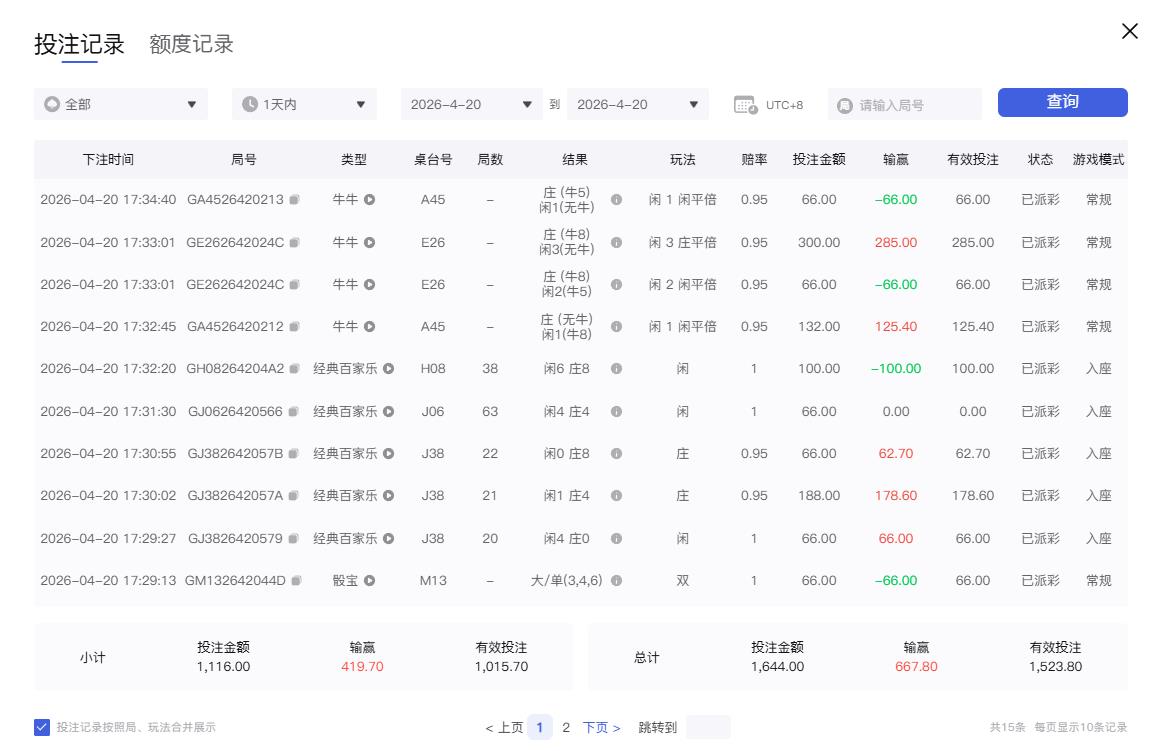
Task: Open the start date 2026-4-20 dropdown
Action: click(471, 105)
